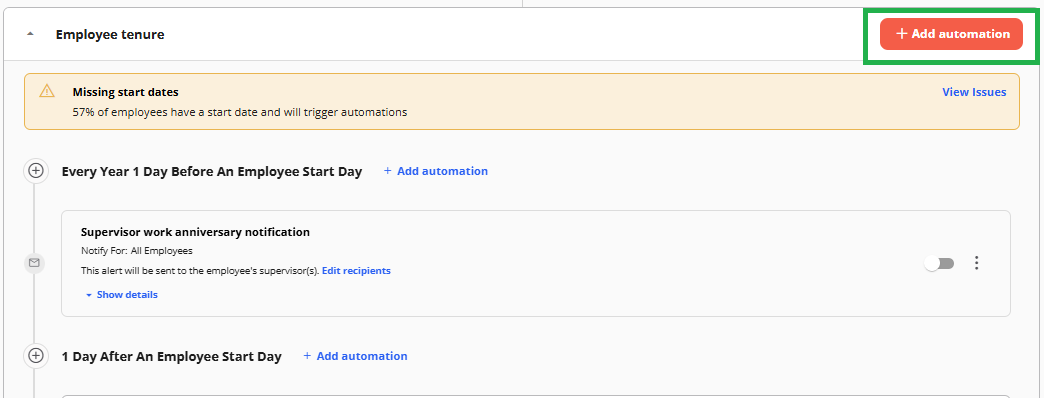The width and height of the screenshot is (1044, 404).
Task: Click plus circle beside Every Year 1 Day Before
Action: (x=35, y=171)
